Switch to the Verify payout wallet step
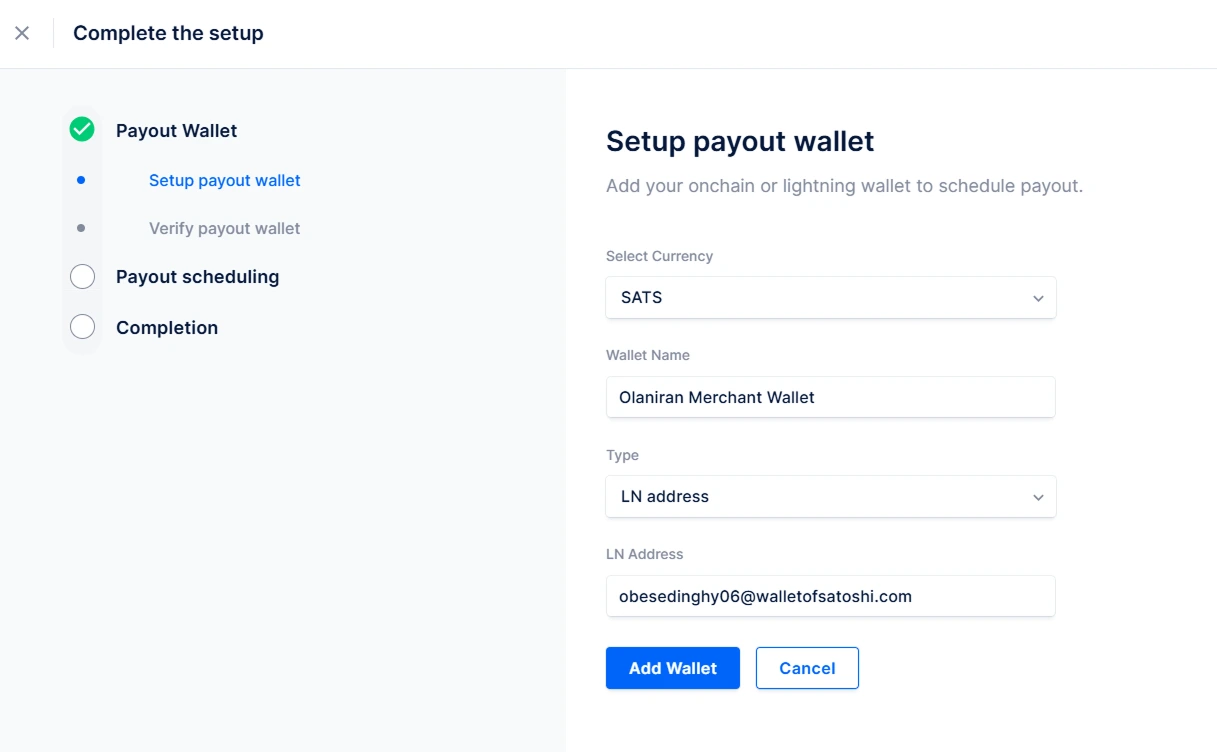Image resolution: width=1217 pixels, height=752 pixels. (224, 228)
